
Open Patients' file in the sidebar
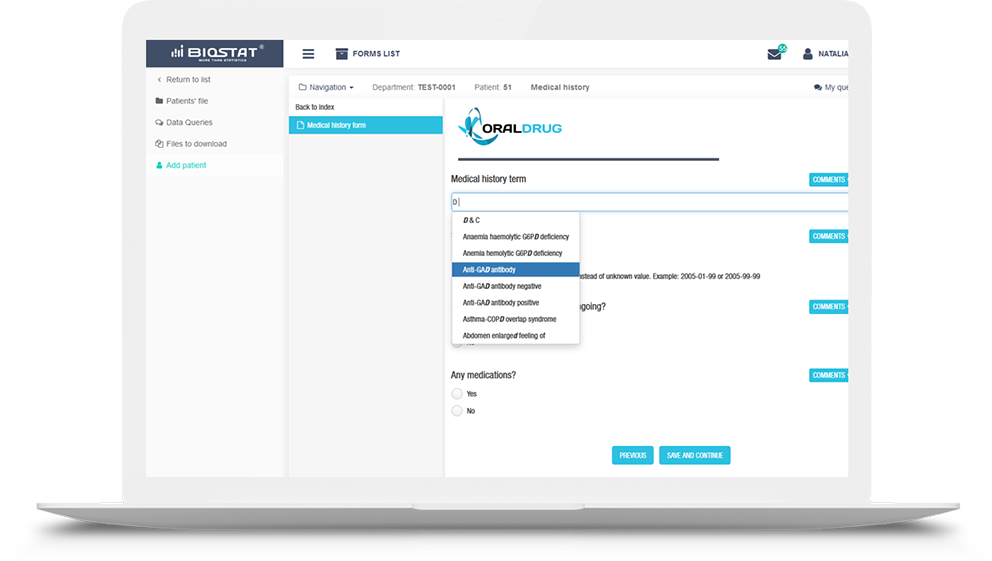[187, 101]
